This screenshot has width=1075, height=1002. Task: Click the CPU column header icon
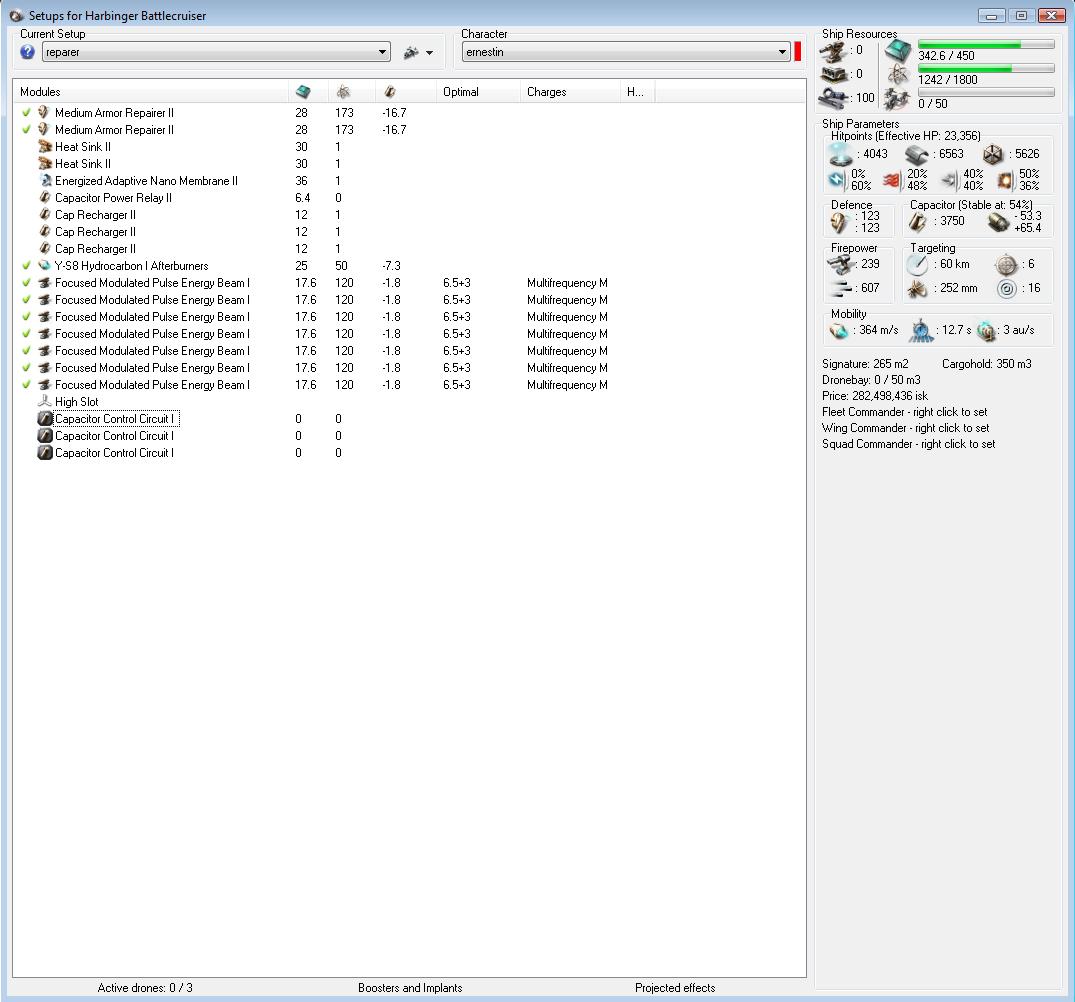tap(302, 92)
